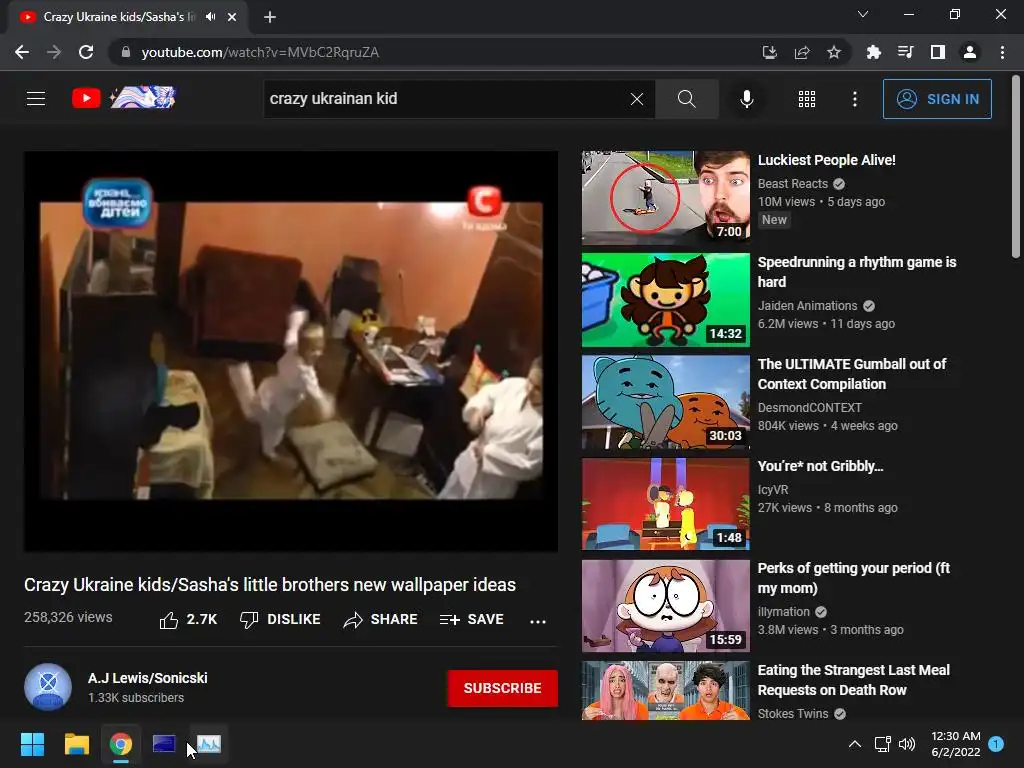This screenshot has height=768, width=1024.
Task: Install app via address bar install icon
Action: click(x=769, y=52)
